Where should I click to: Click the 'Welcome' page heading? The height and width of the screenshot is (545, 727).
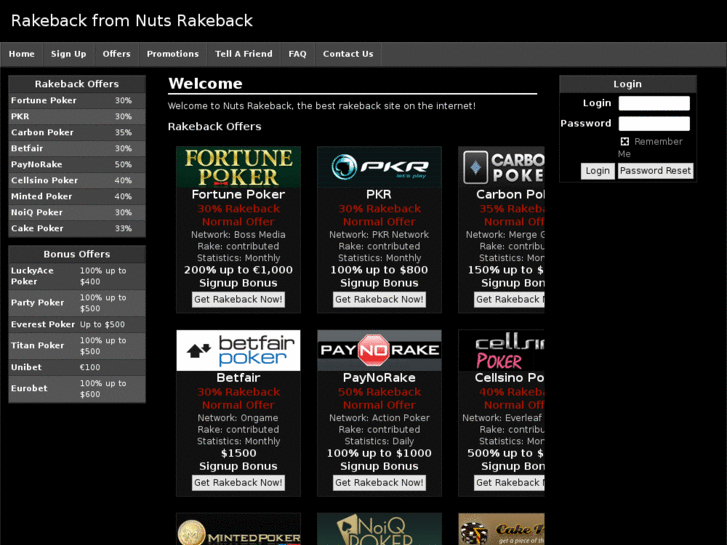click(x=205, y=84)
